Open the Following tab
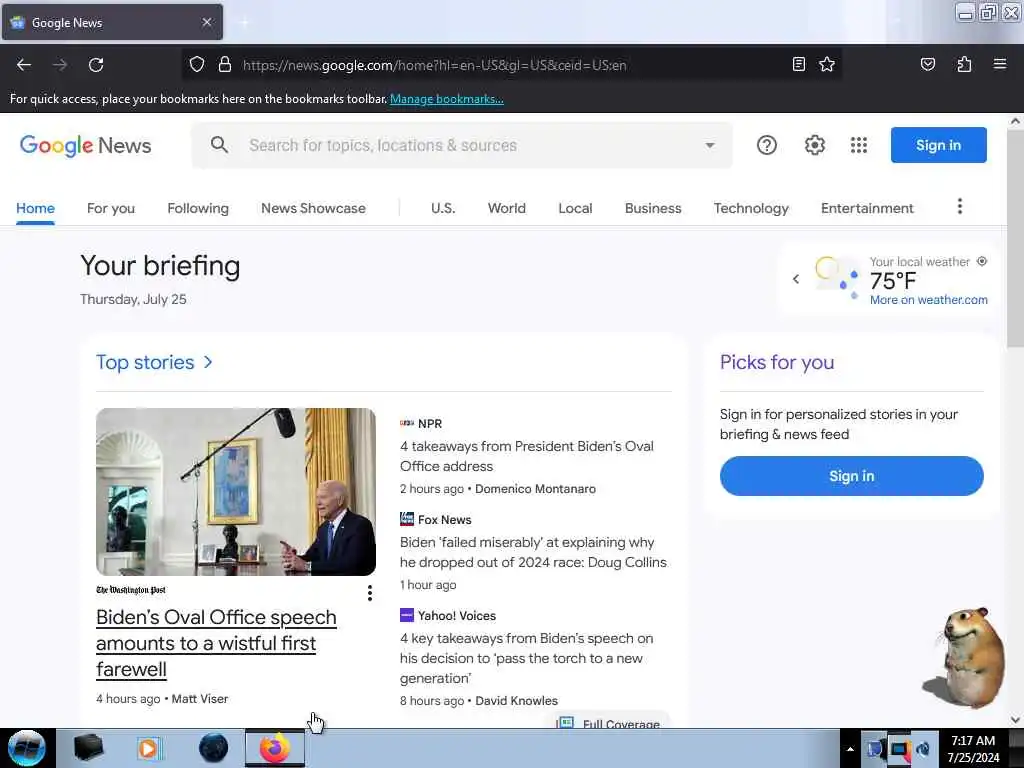This screenshot has width=1024, height=768. [198, 208]
